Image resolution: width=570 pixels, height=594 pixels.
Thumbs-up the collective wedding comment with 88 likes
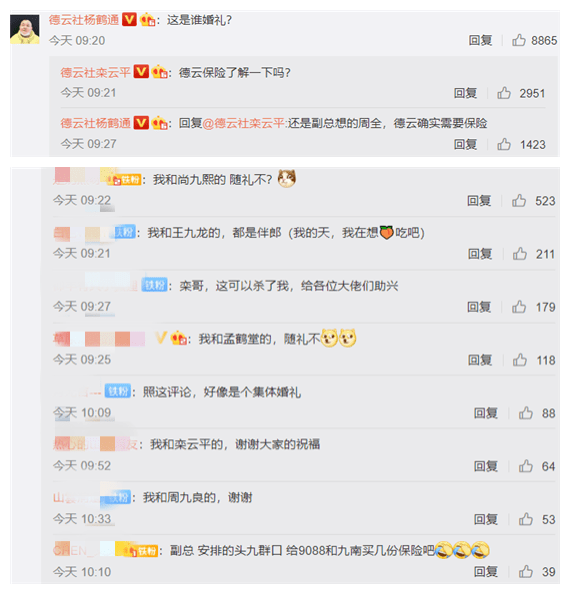point(526,413)
